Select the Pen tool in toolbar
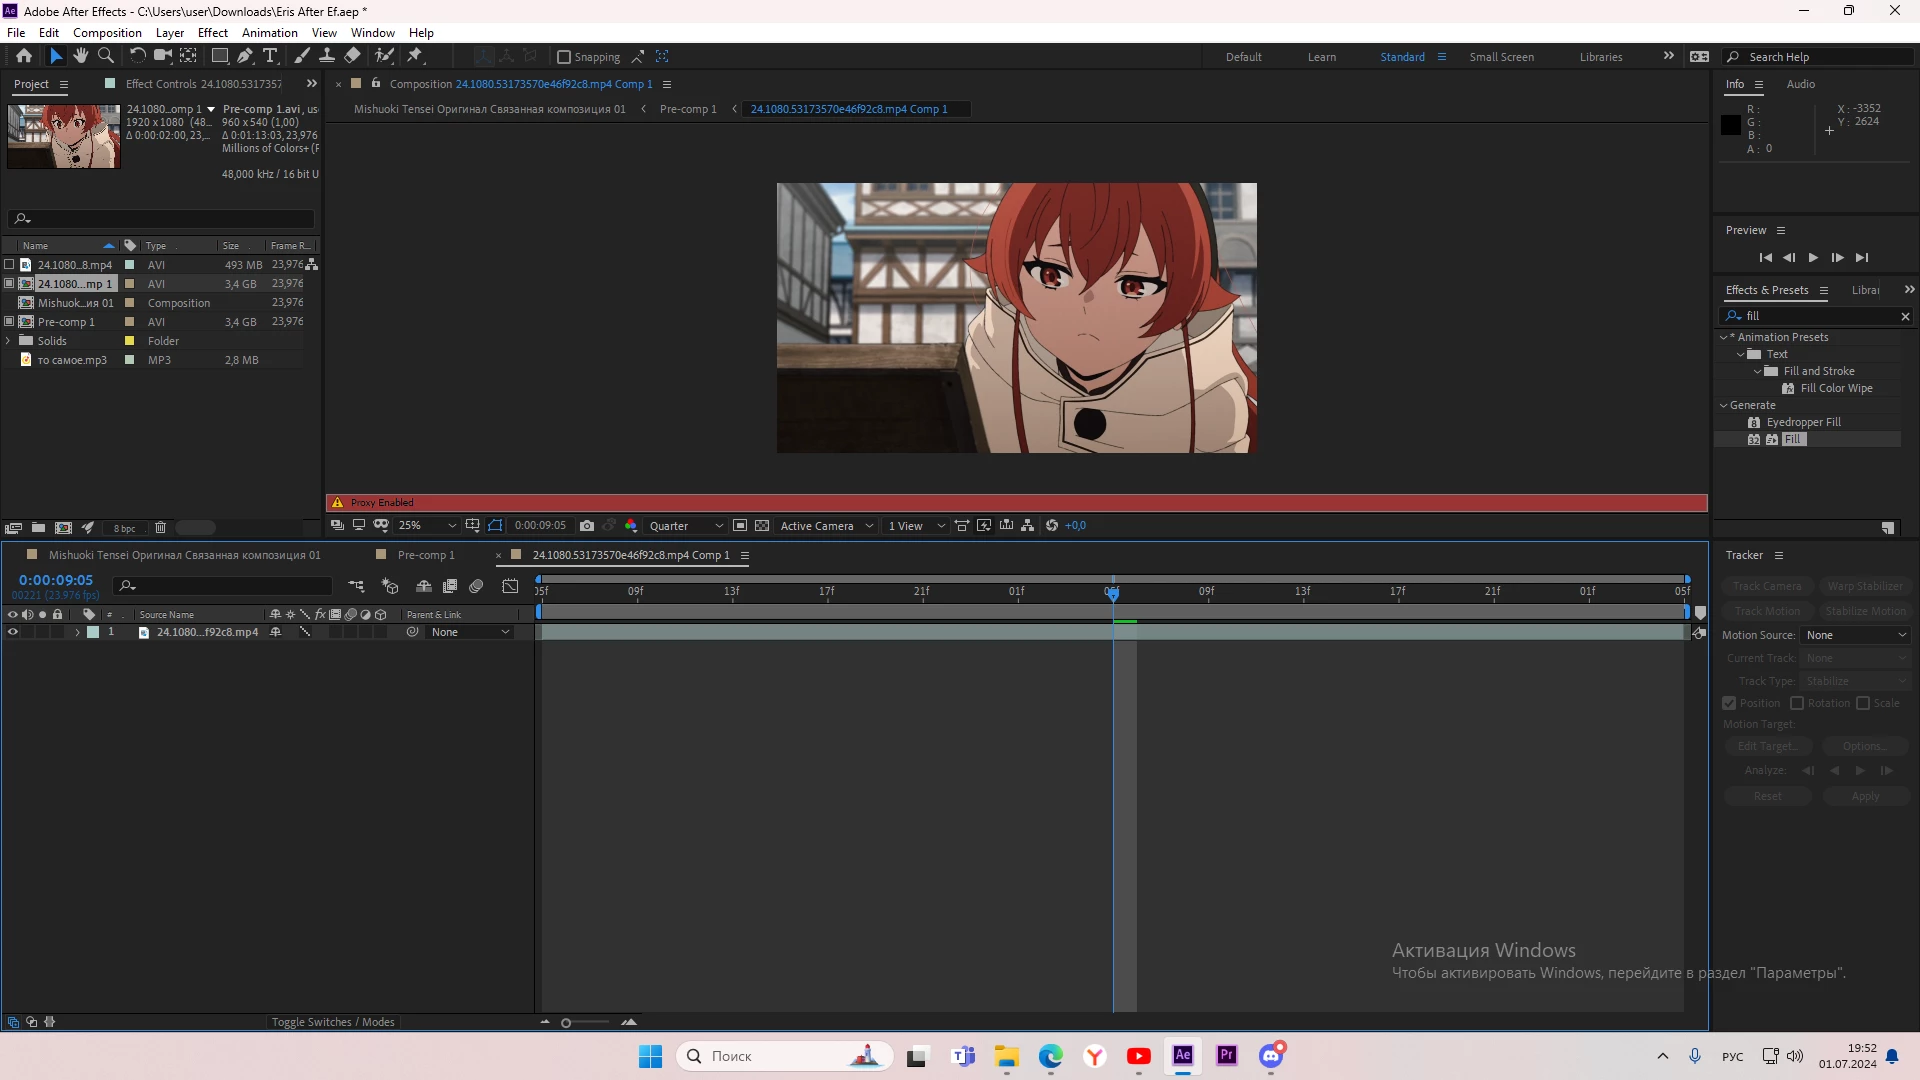Viewport: 1920px width, 1080px height. pyautogui.click(x=245, y=56)
